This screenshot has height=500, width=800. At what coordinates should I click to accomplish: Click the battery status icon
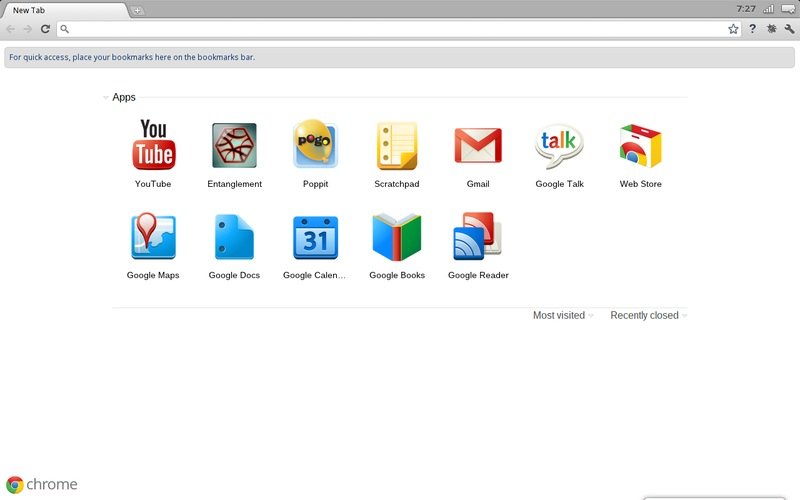788,9
